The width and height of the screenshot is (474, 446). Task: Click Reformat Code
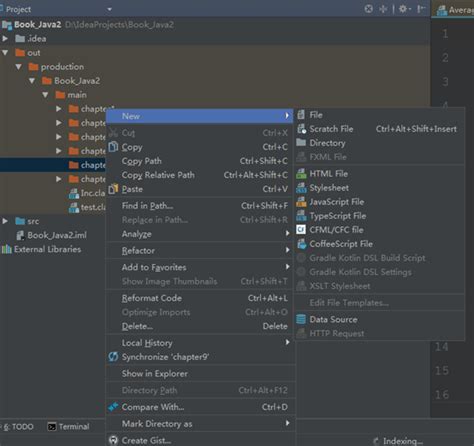tap(200, 298)
